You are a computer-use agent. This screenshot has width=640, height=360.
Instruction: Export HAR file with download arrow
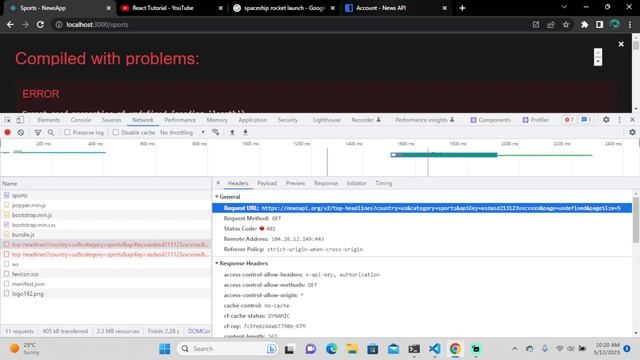click(x=245, y=132)
